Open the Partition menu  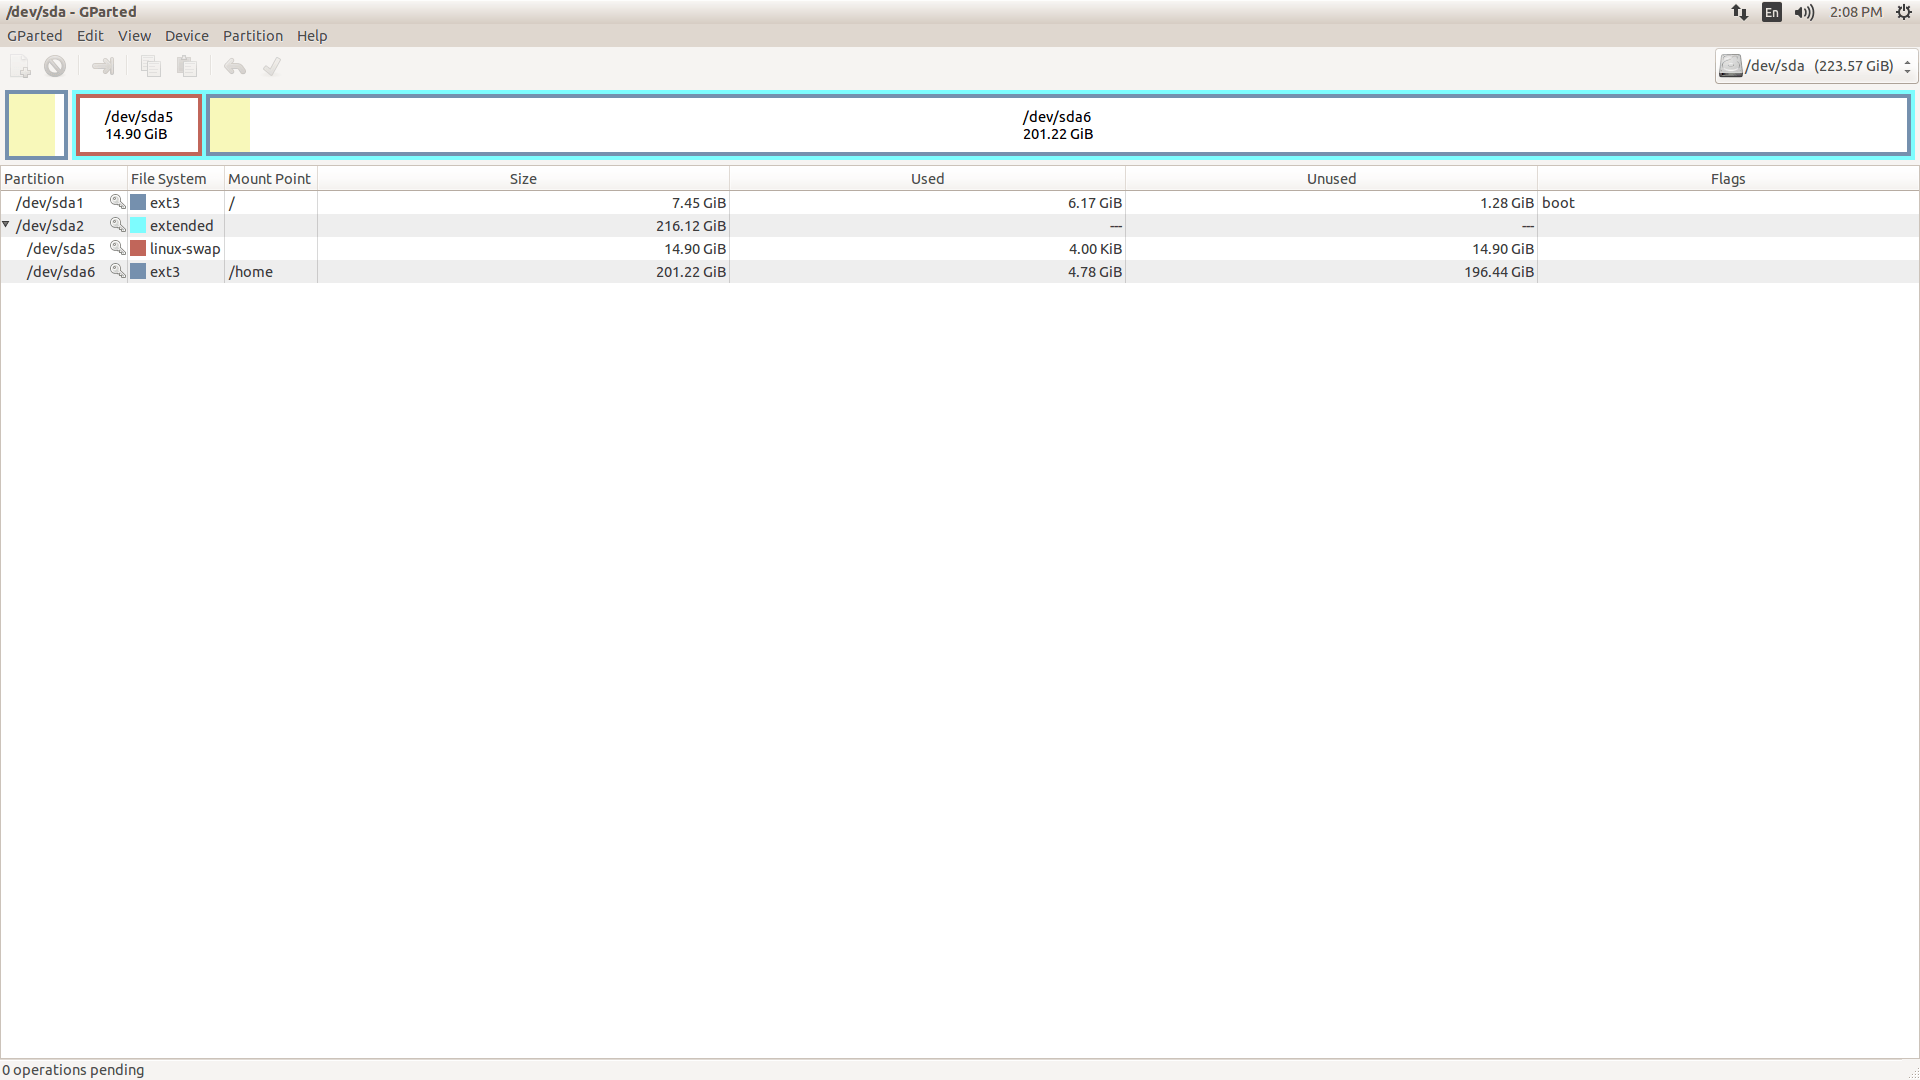pyautogui.click(x=253, y=35)
